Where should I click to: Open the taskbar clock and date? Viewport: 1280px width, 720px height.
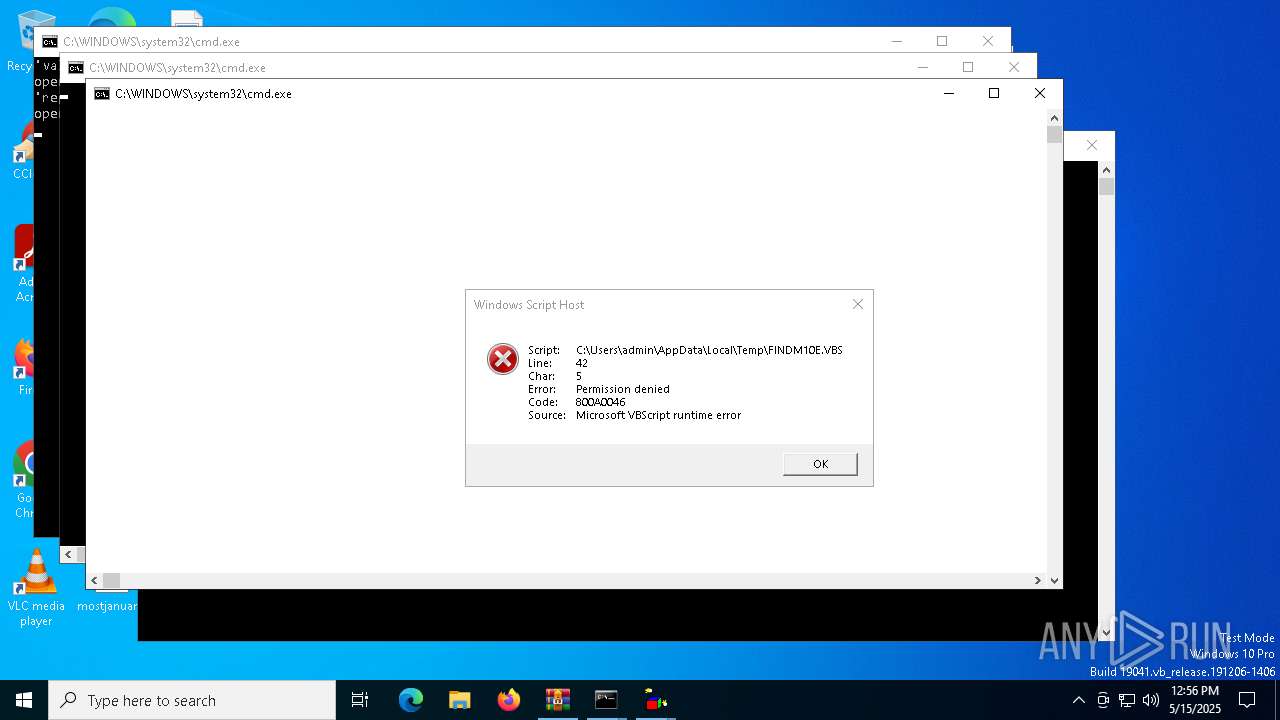pos(1195,700)
